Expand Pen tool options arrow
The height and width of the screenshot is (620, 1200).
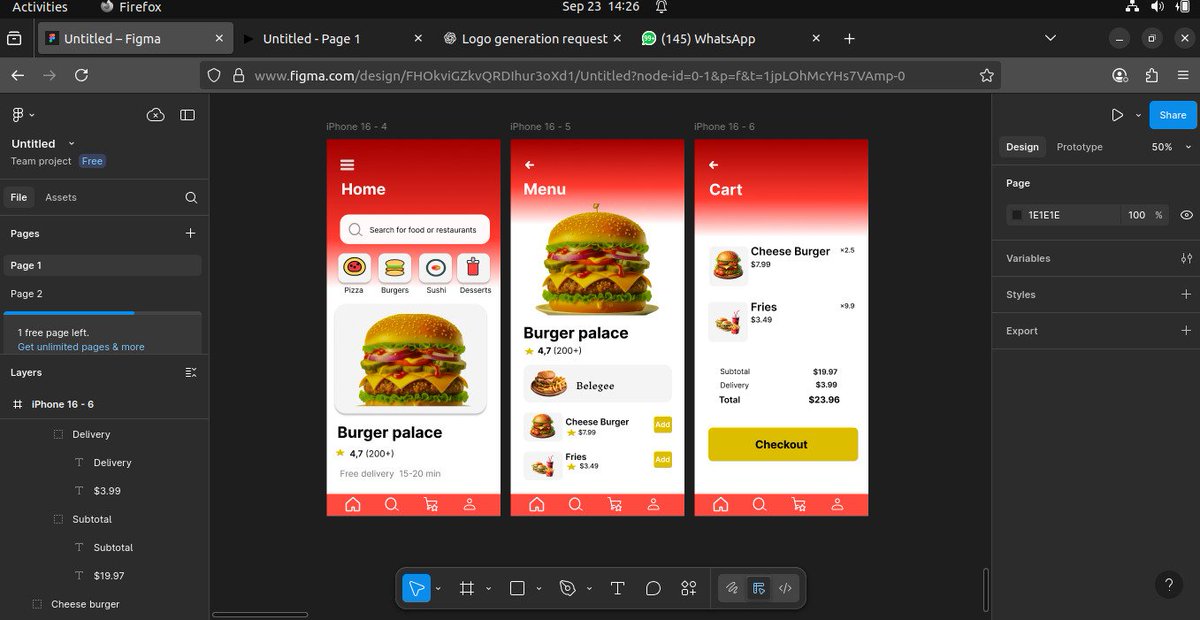coord(590,589)
